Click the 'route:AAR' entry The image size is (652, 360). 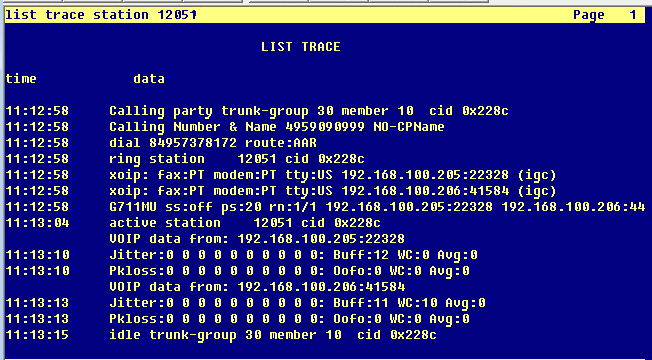click(281, 143)
